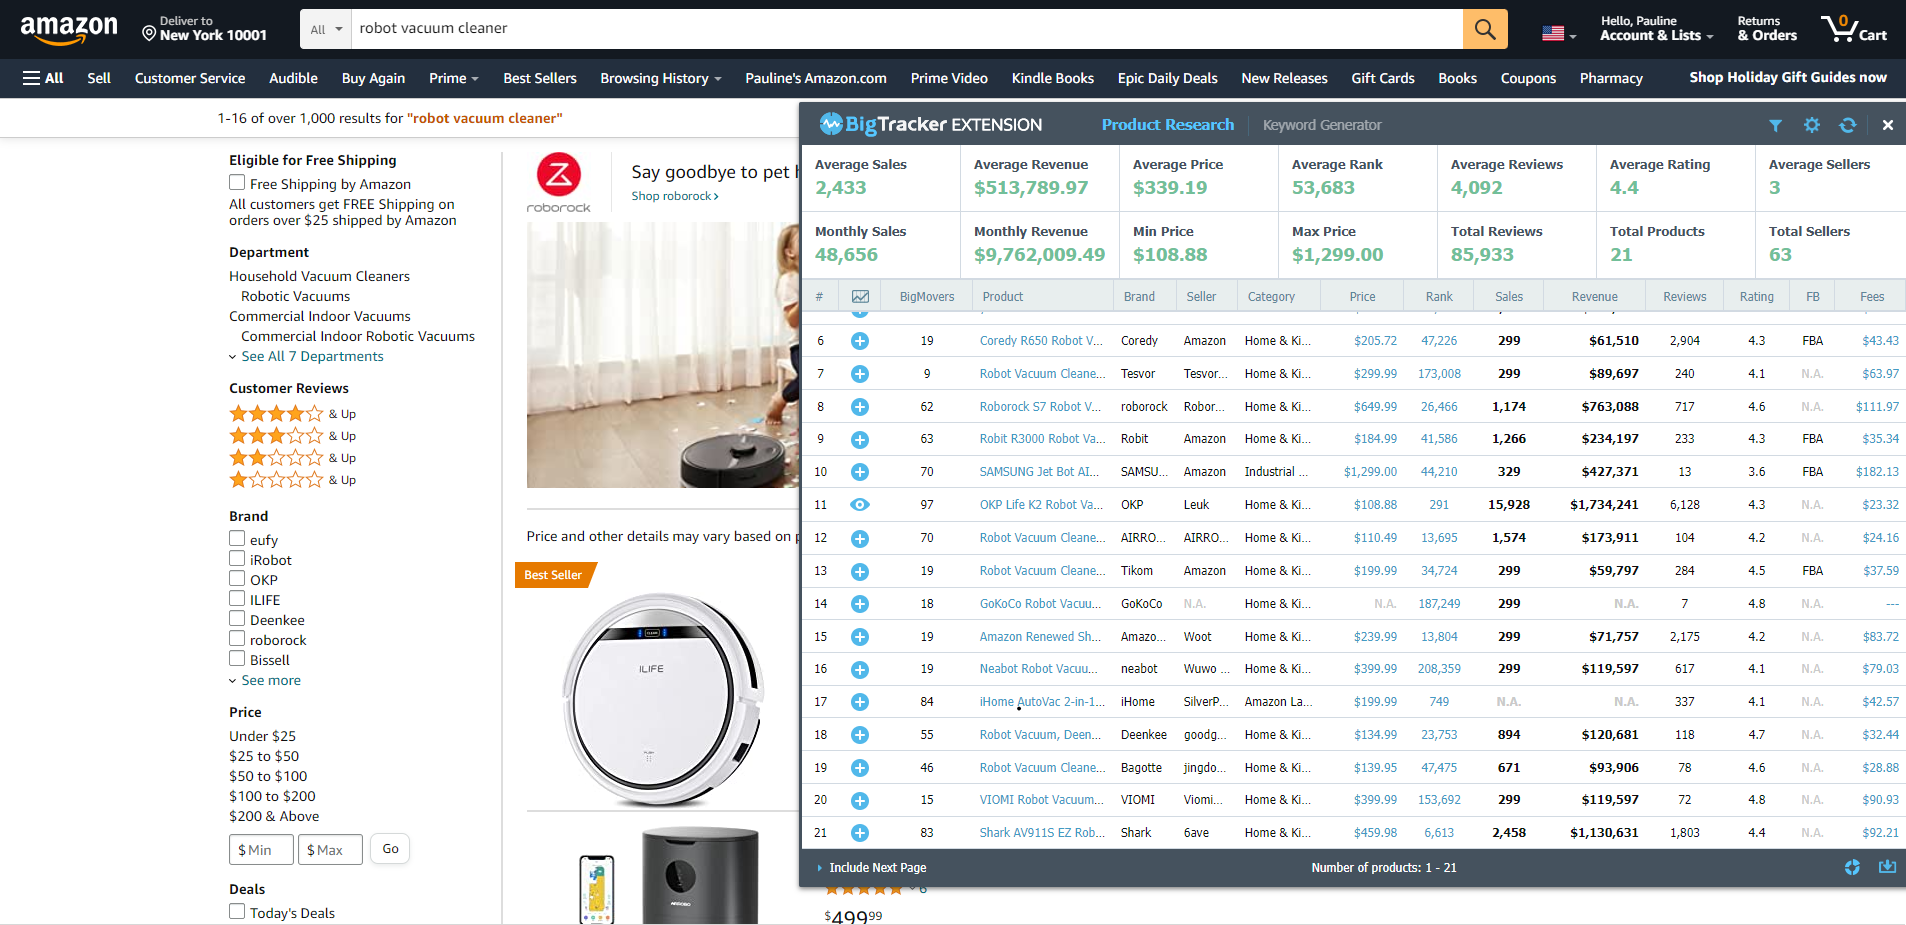Click plus icon for Robit R3000 row
The height and width of the screenshot is (925, 1906).
tap(859, 439)
